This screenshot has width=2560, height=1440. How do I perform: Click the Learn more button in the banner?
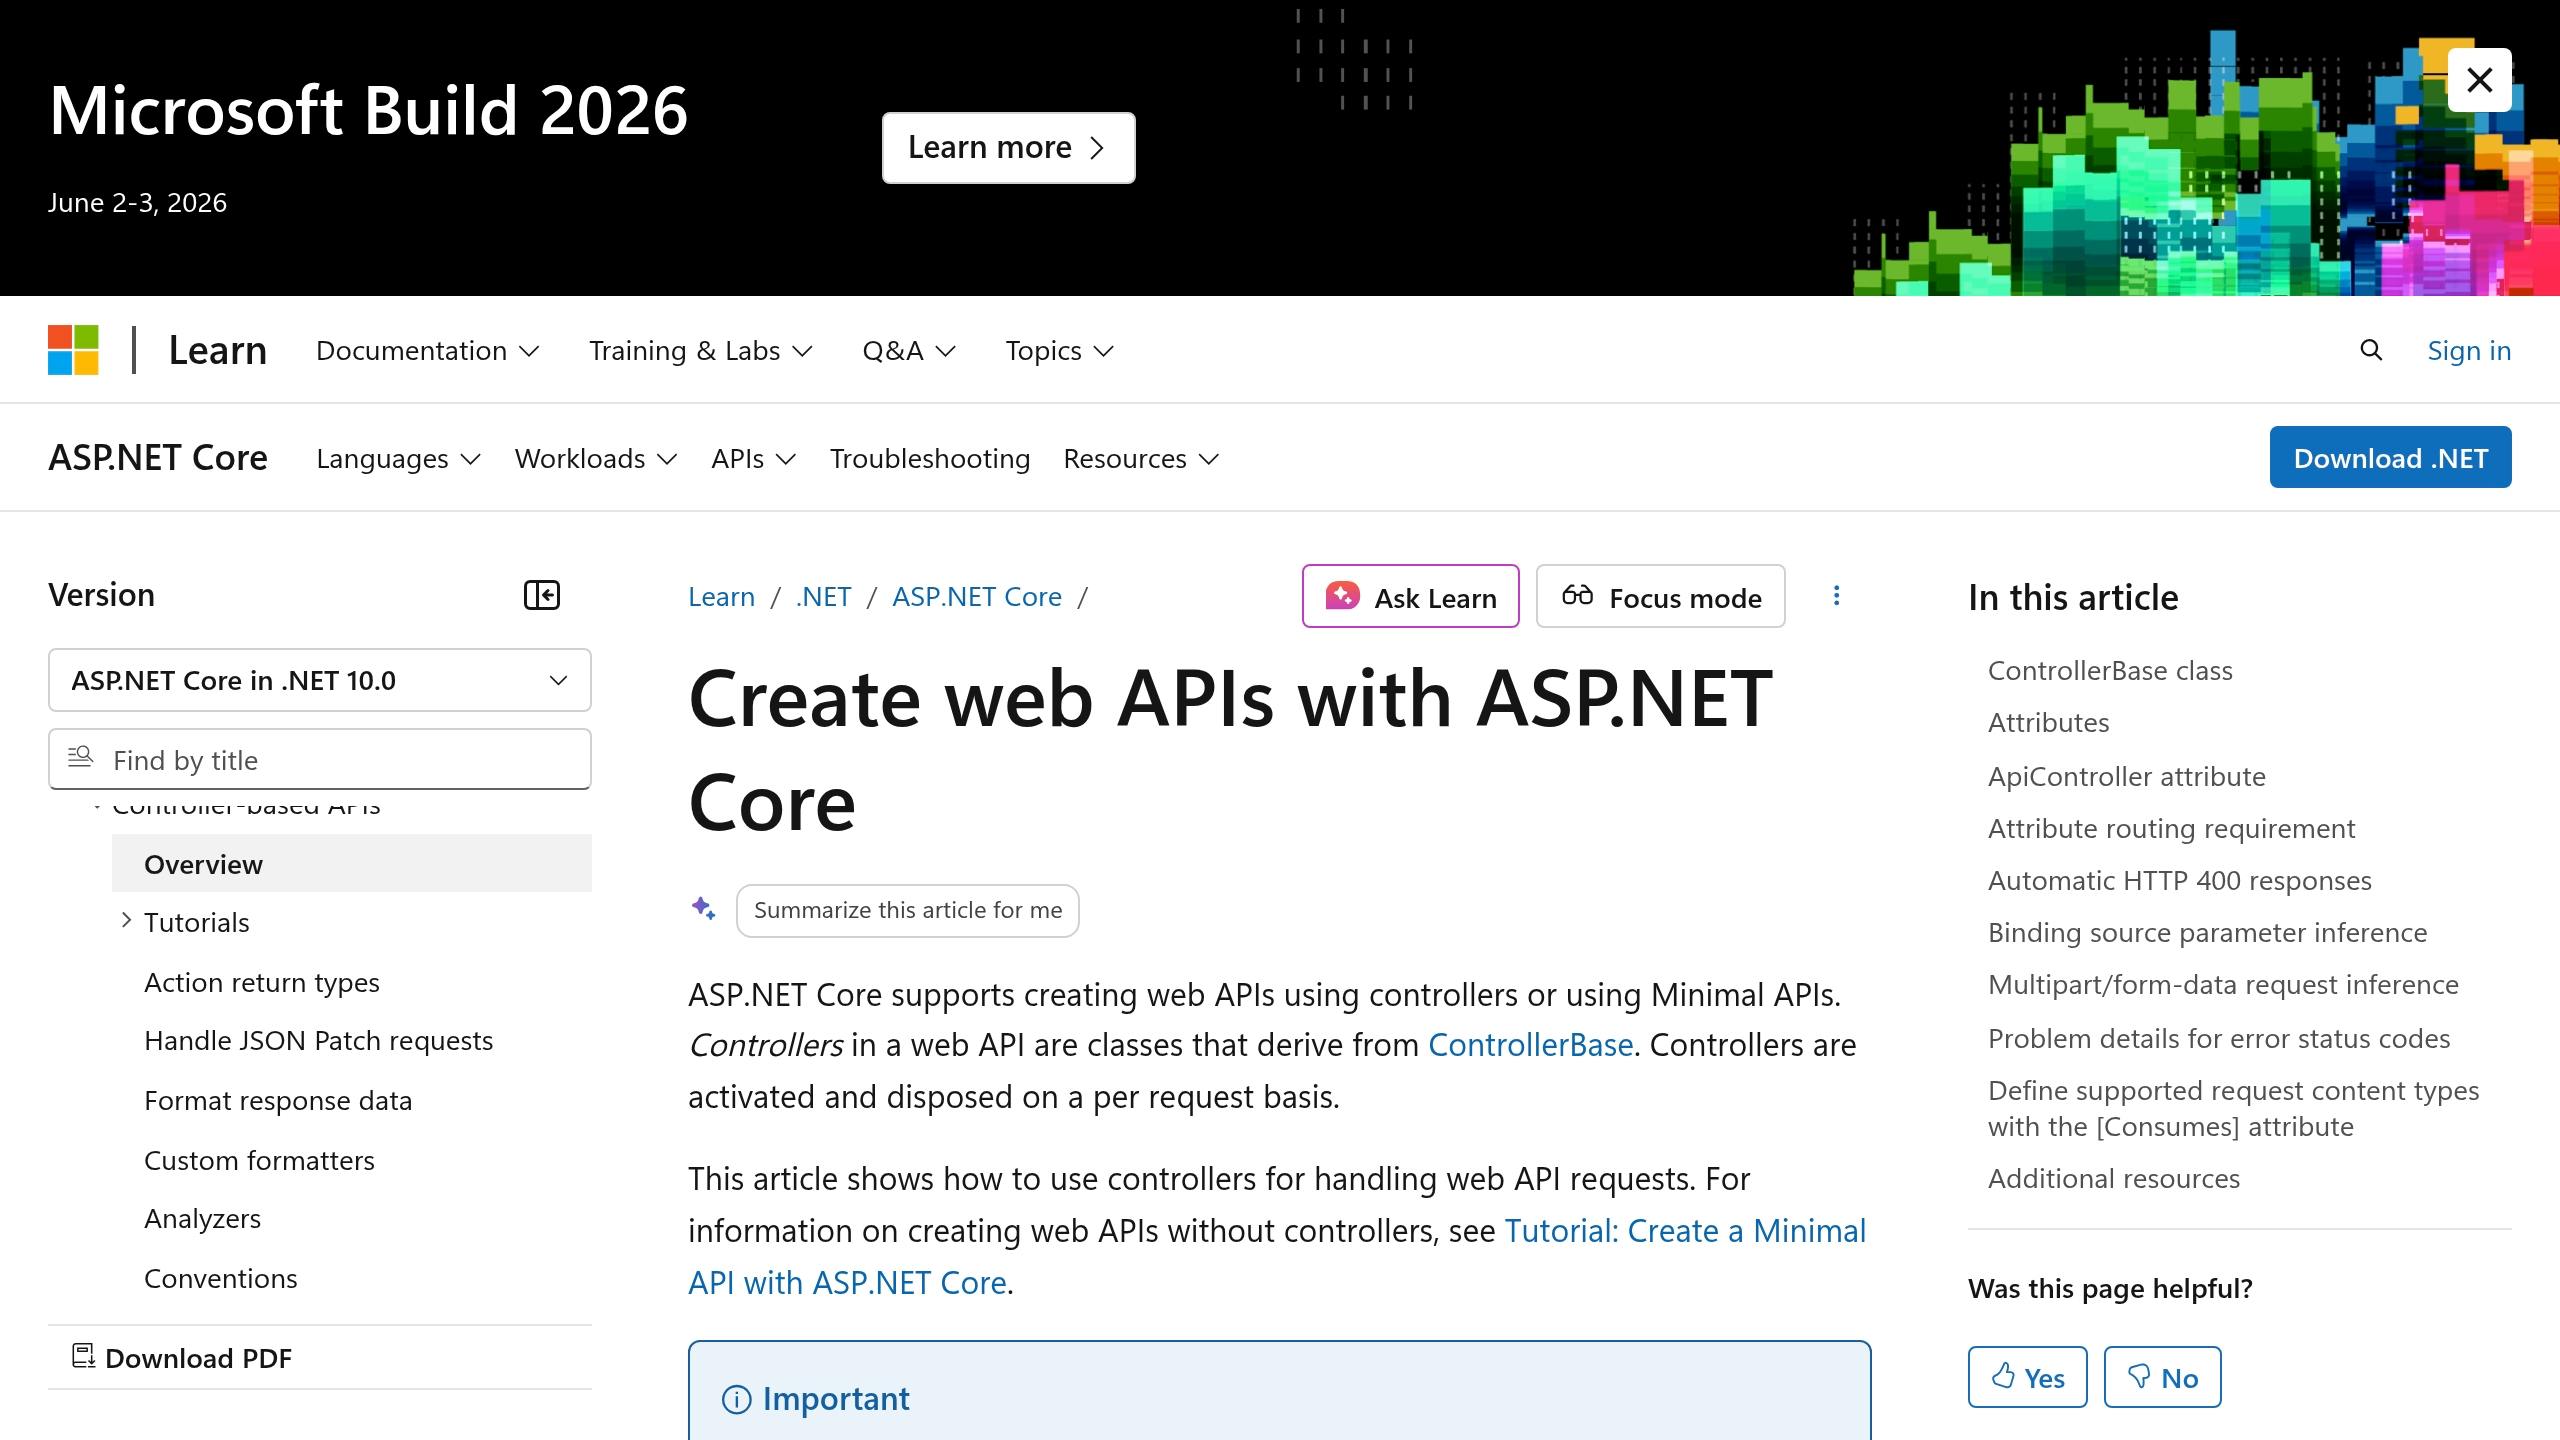coord(1008,147)
